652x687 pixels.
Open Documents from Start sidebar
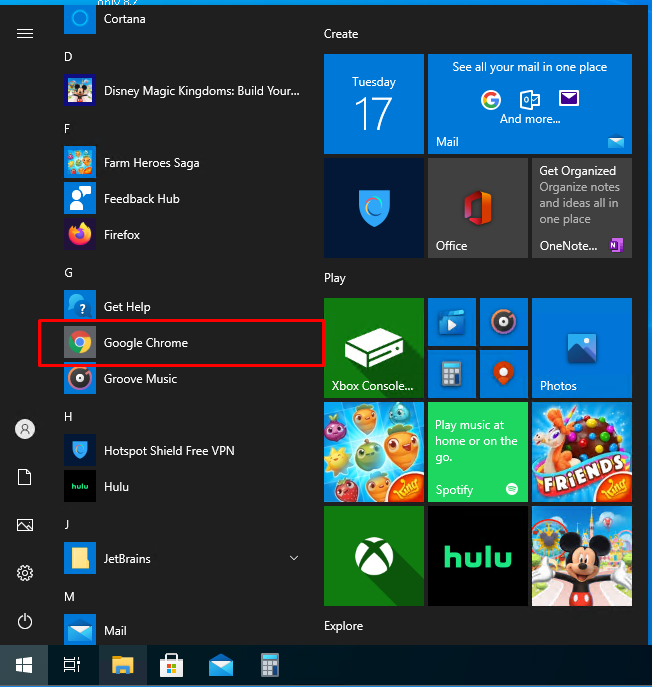[x=25, y=477]
